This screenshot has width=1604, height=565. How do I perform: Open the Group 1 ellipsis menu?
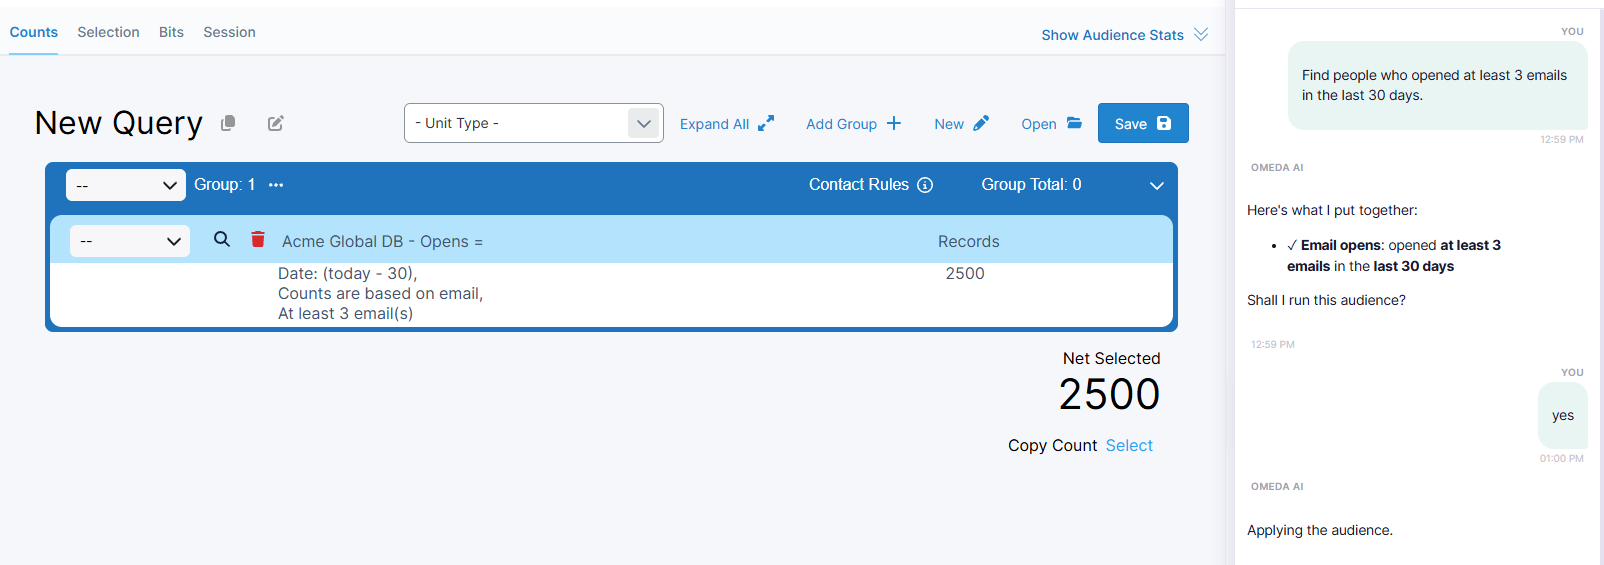(x=276, y=185)
